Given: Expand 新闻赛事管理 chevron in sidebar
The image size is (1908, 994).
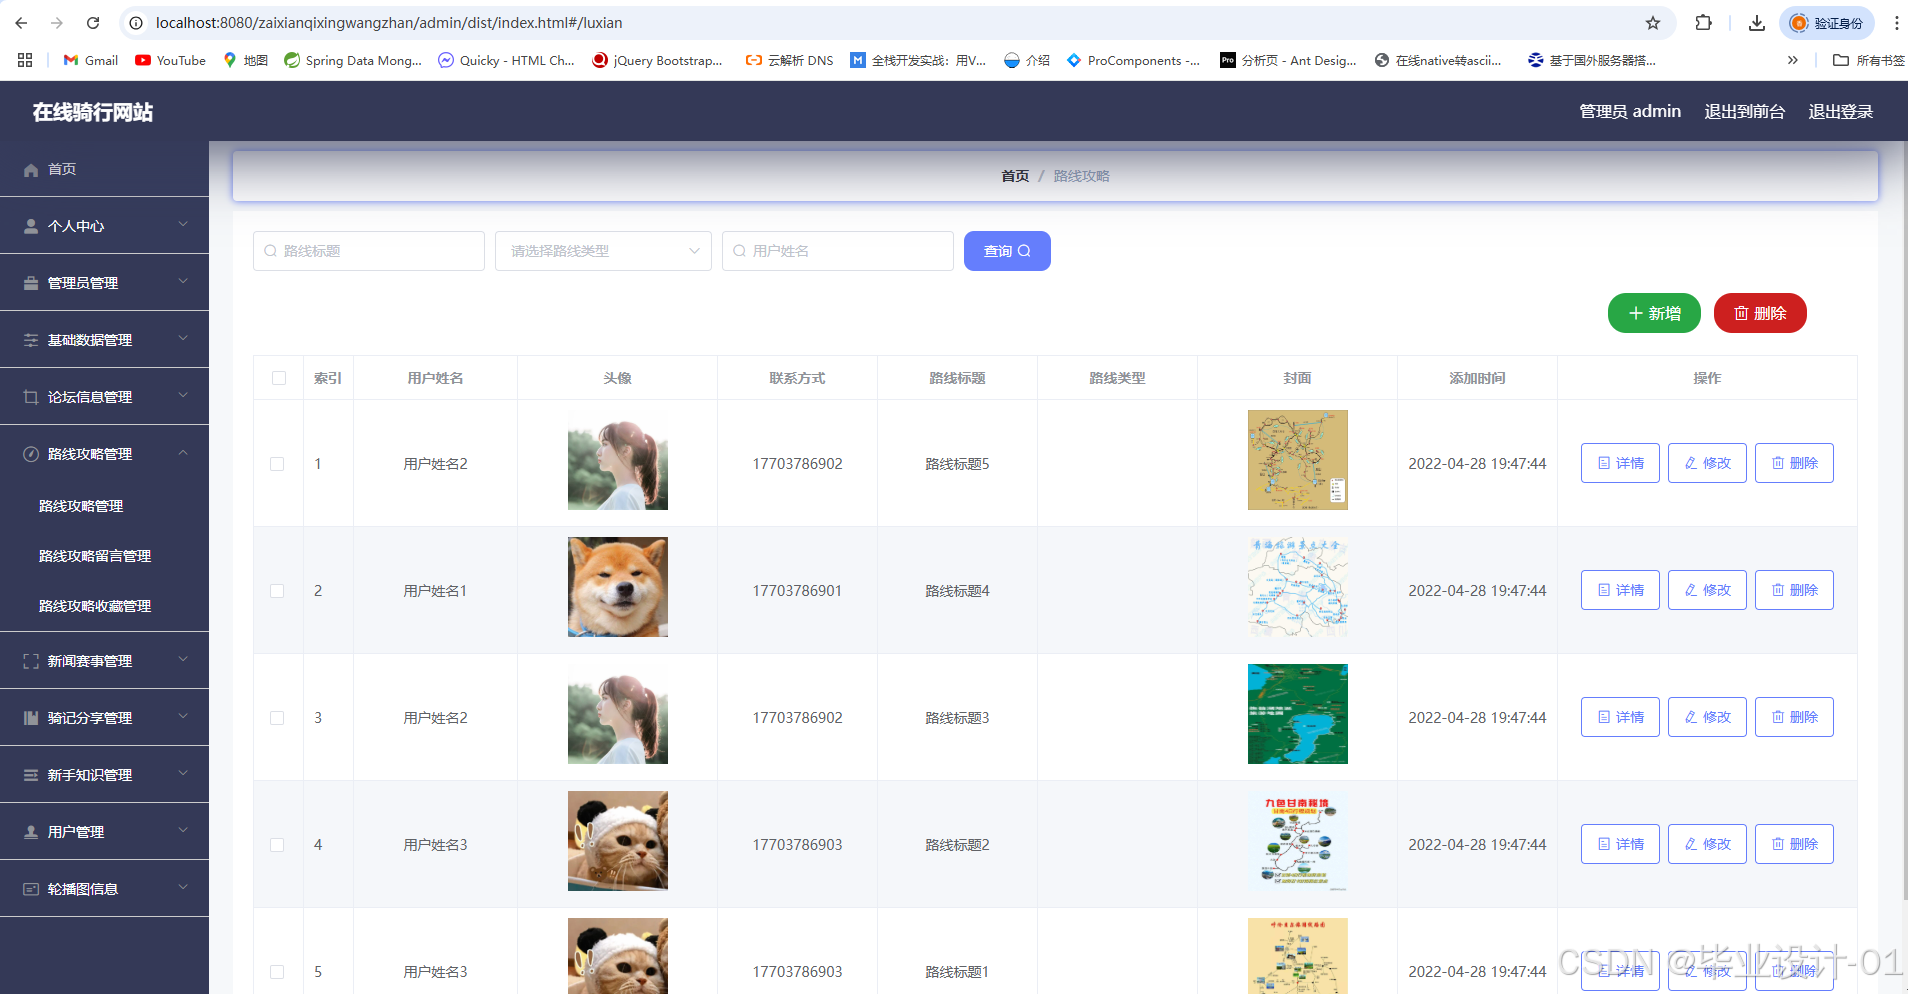Looking at the screenshot, I should 183,660.
